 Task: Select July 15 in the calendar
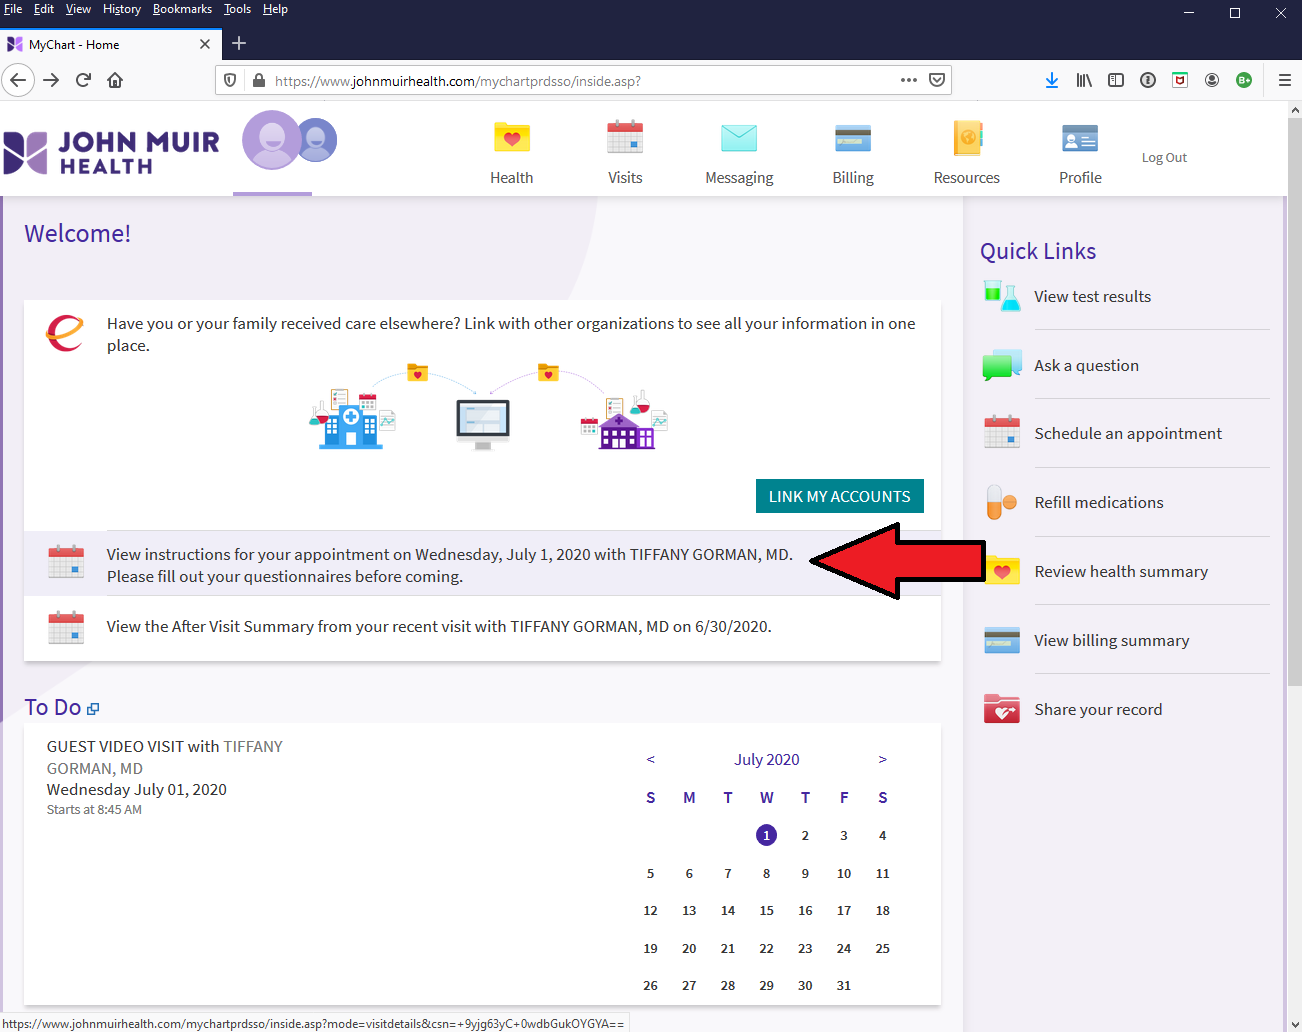(x=767, y=910)
